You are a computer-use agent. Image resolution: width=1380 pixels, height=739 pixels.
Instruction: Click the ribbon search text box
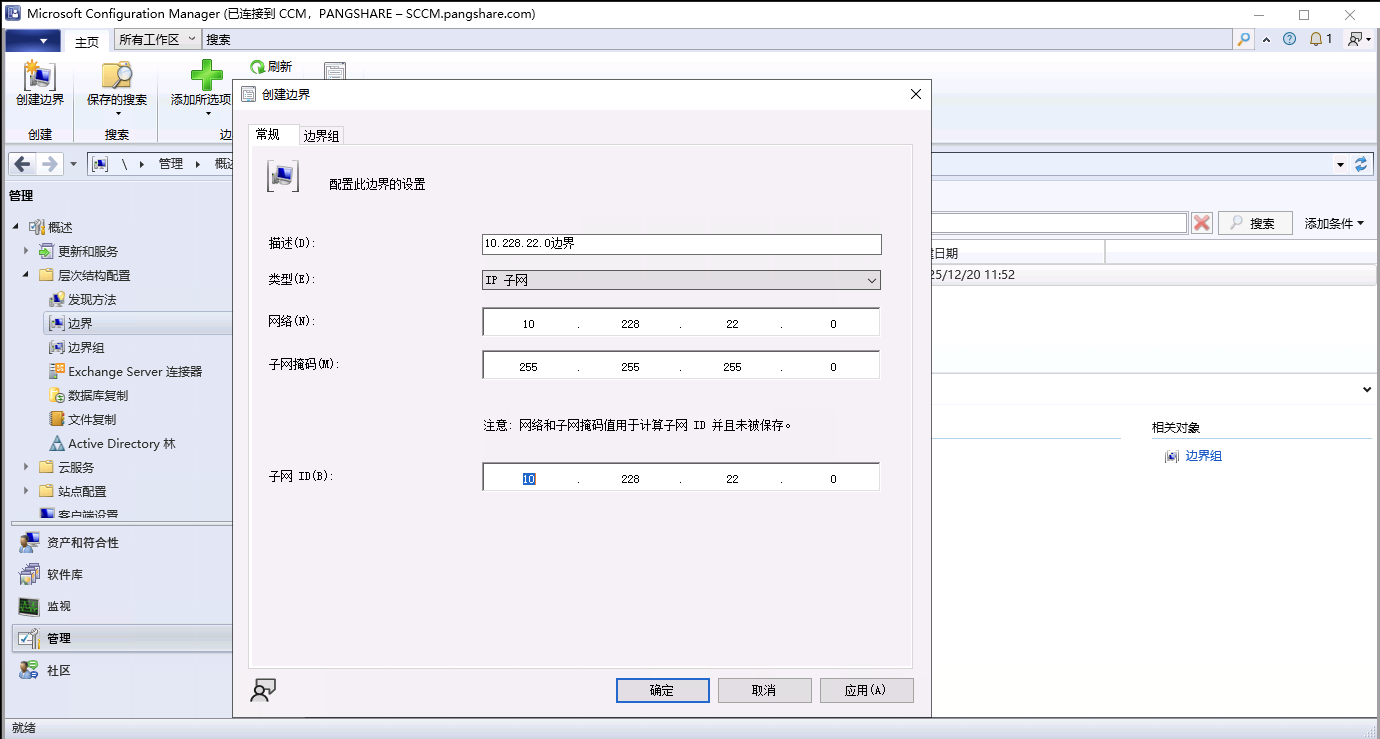tap(717, 40)
